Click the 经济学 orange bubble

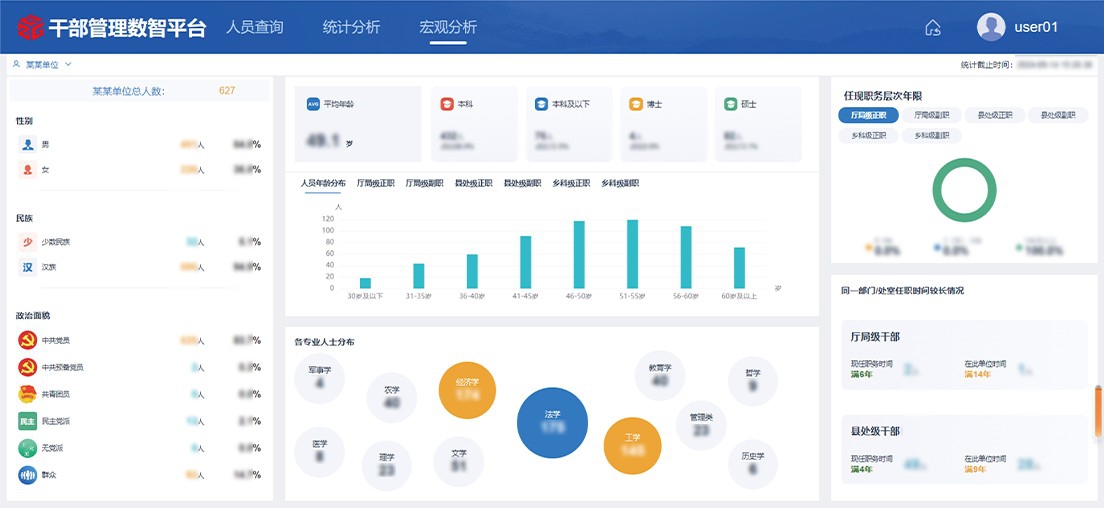[468, 390]
